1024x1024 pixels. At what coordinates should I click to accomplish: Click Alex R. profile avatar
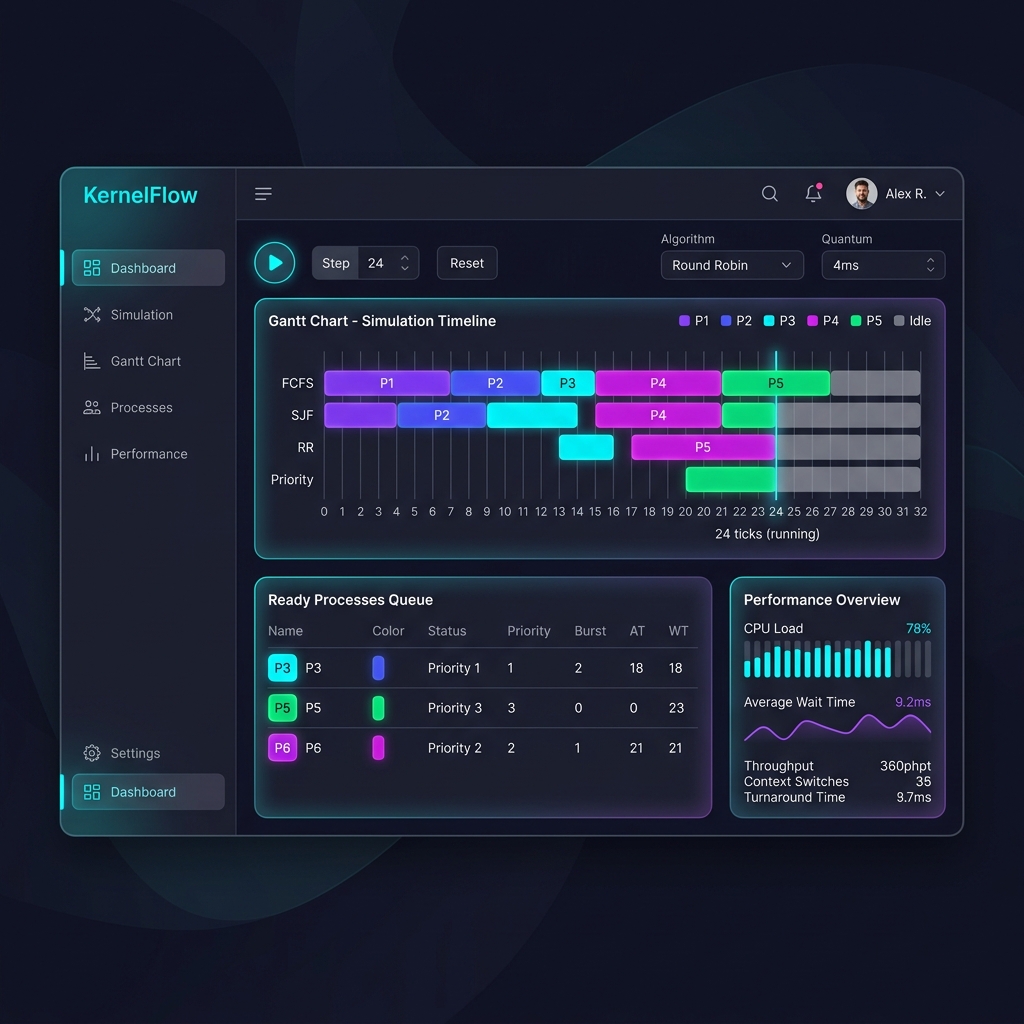coord(861,194)
